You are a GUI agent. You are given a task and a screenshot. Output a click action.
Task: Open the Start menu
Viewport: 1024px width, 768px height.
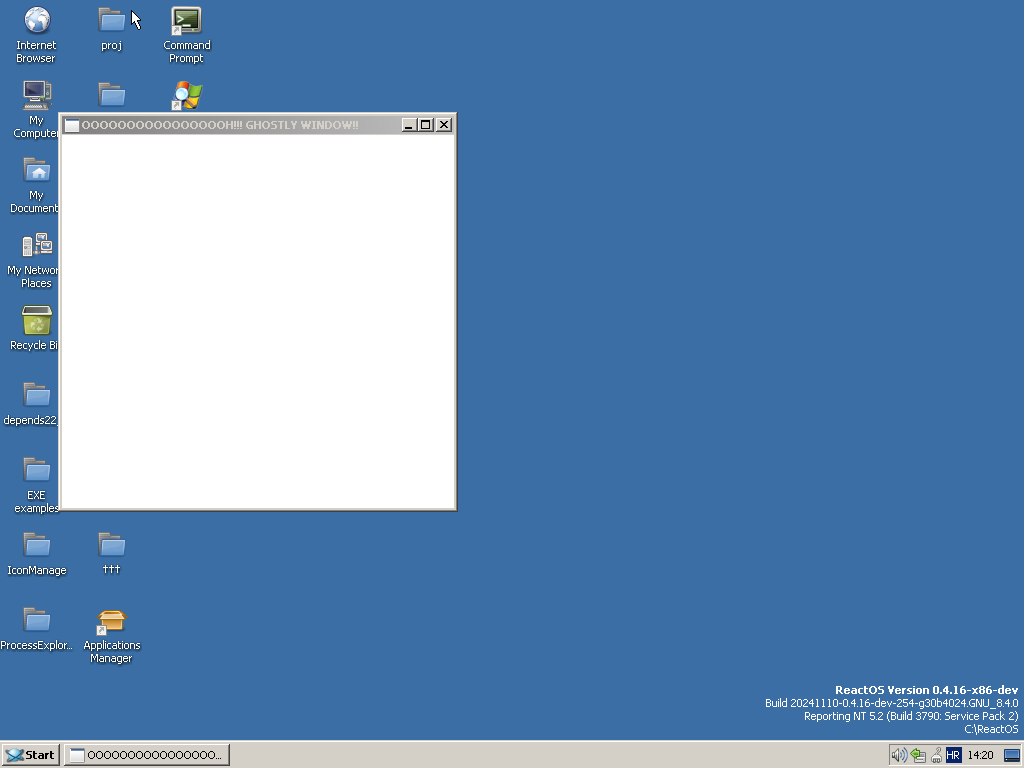point(30,755)
